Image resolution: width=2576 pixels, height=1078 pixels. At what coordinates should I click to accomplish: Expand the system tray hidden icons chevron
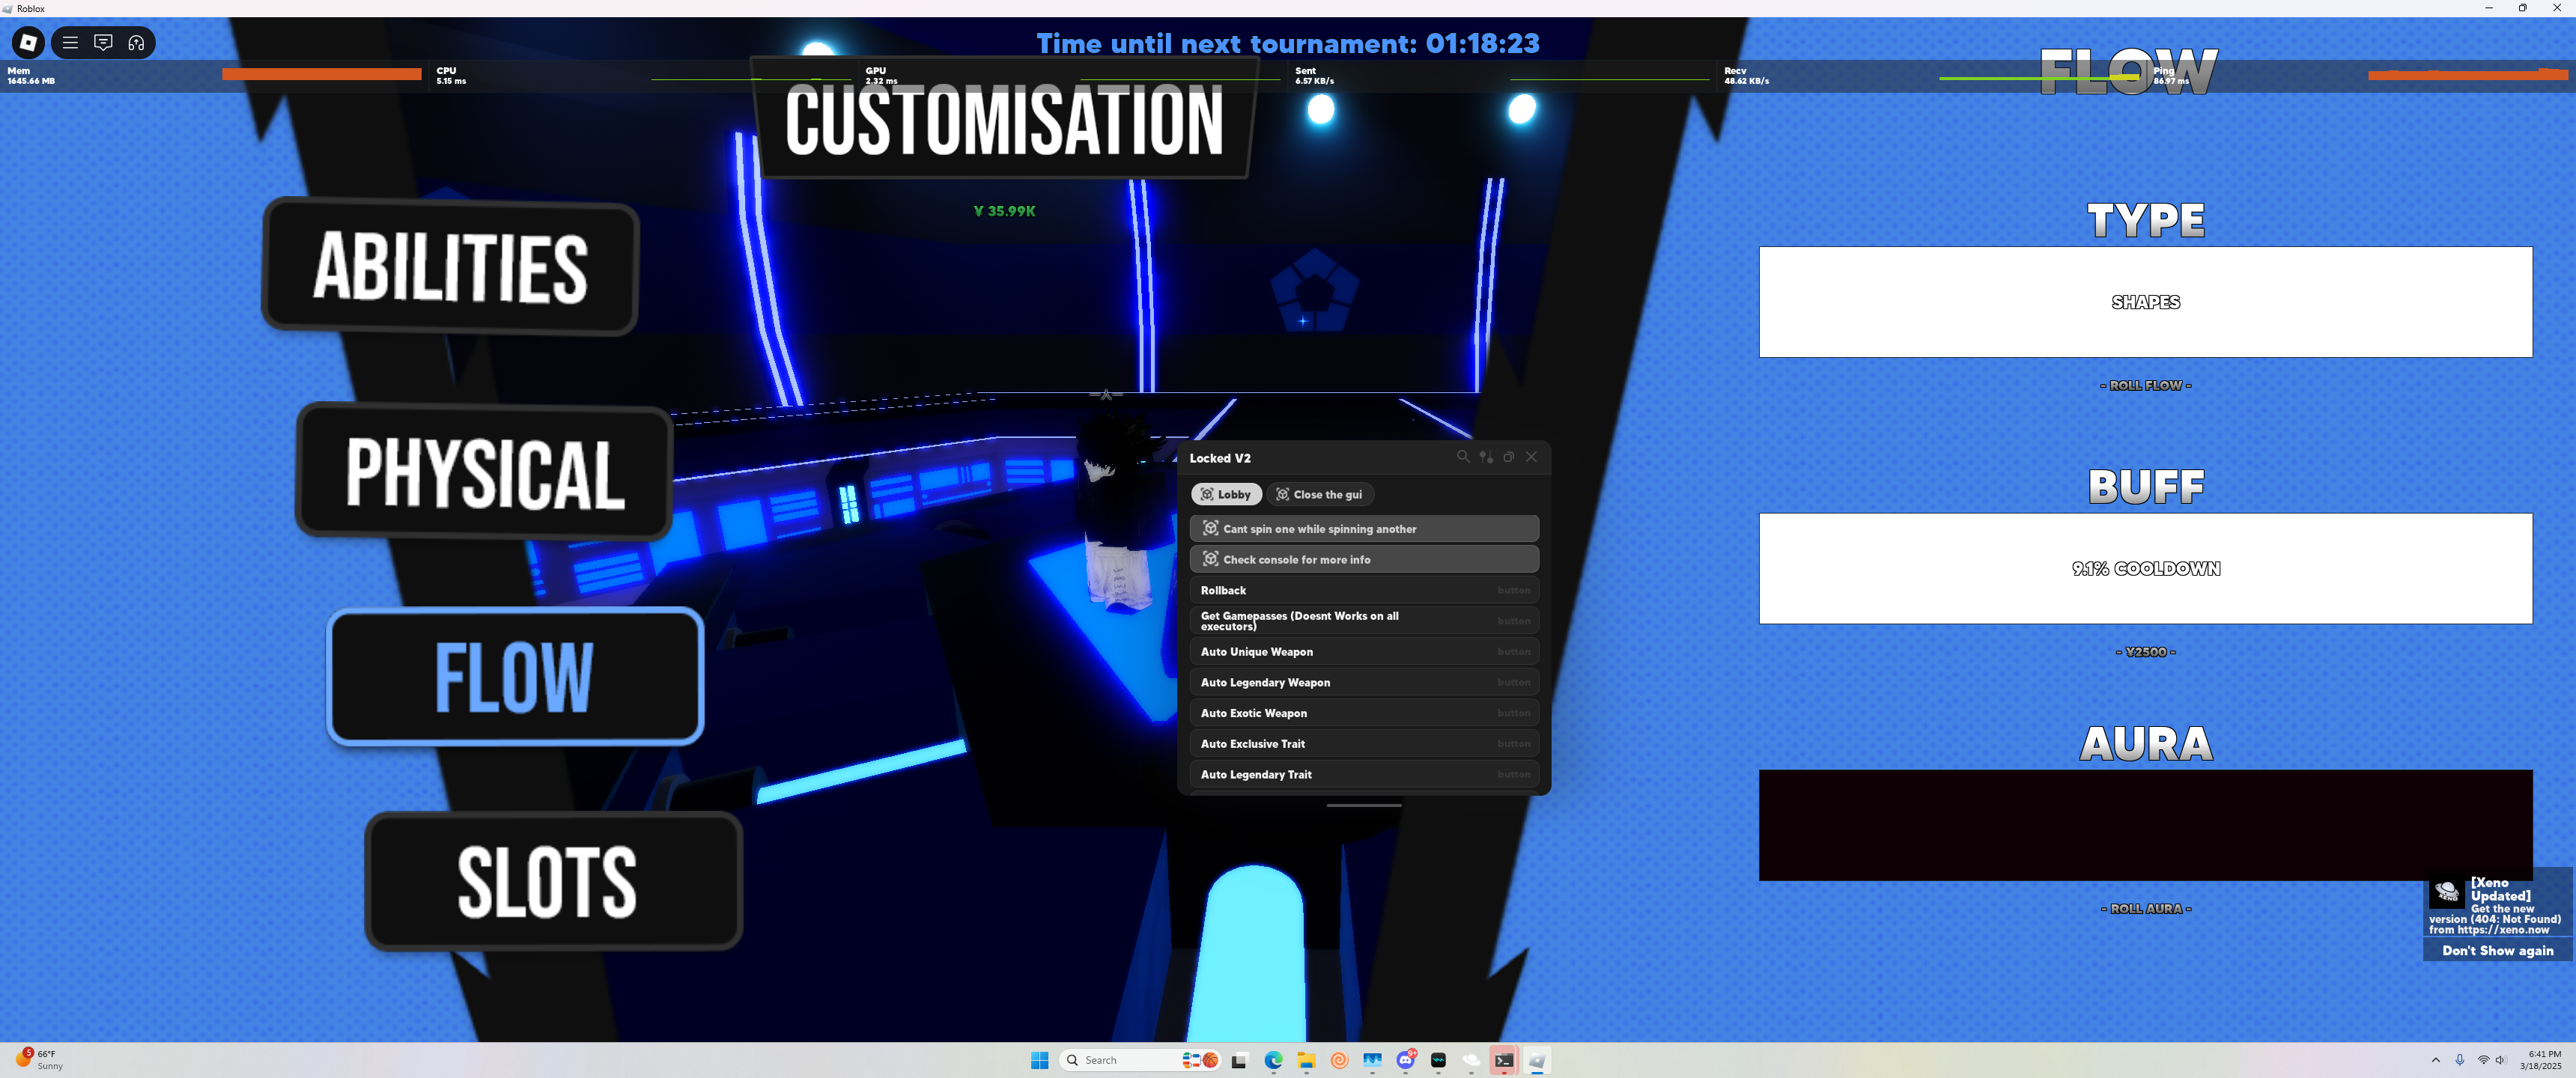coord(2435,1060)
